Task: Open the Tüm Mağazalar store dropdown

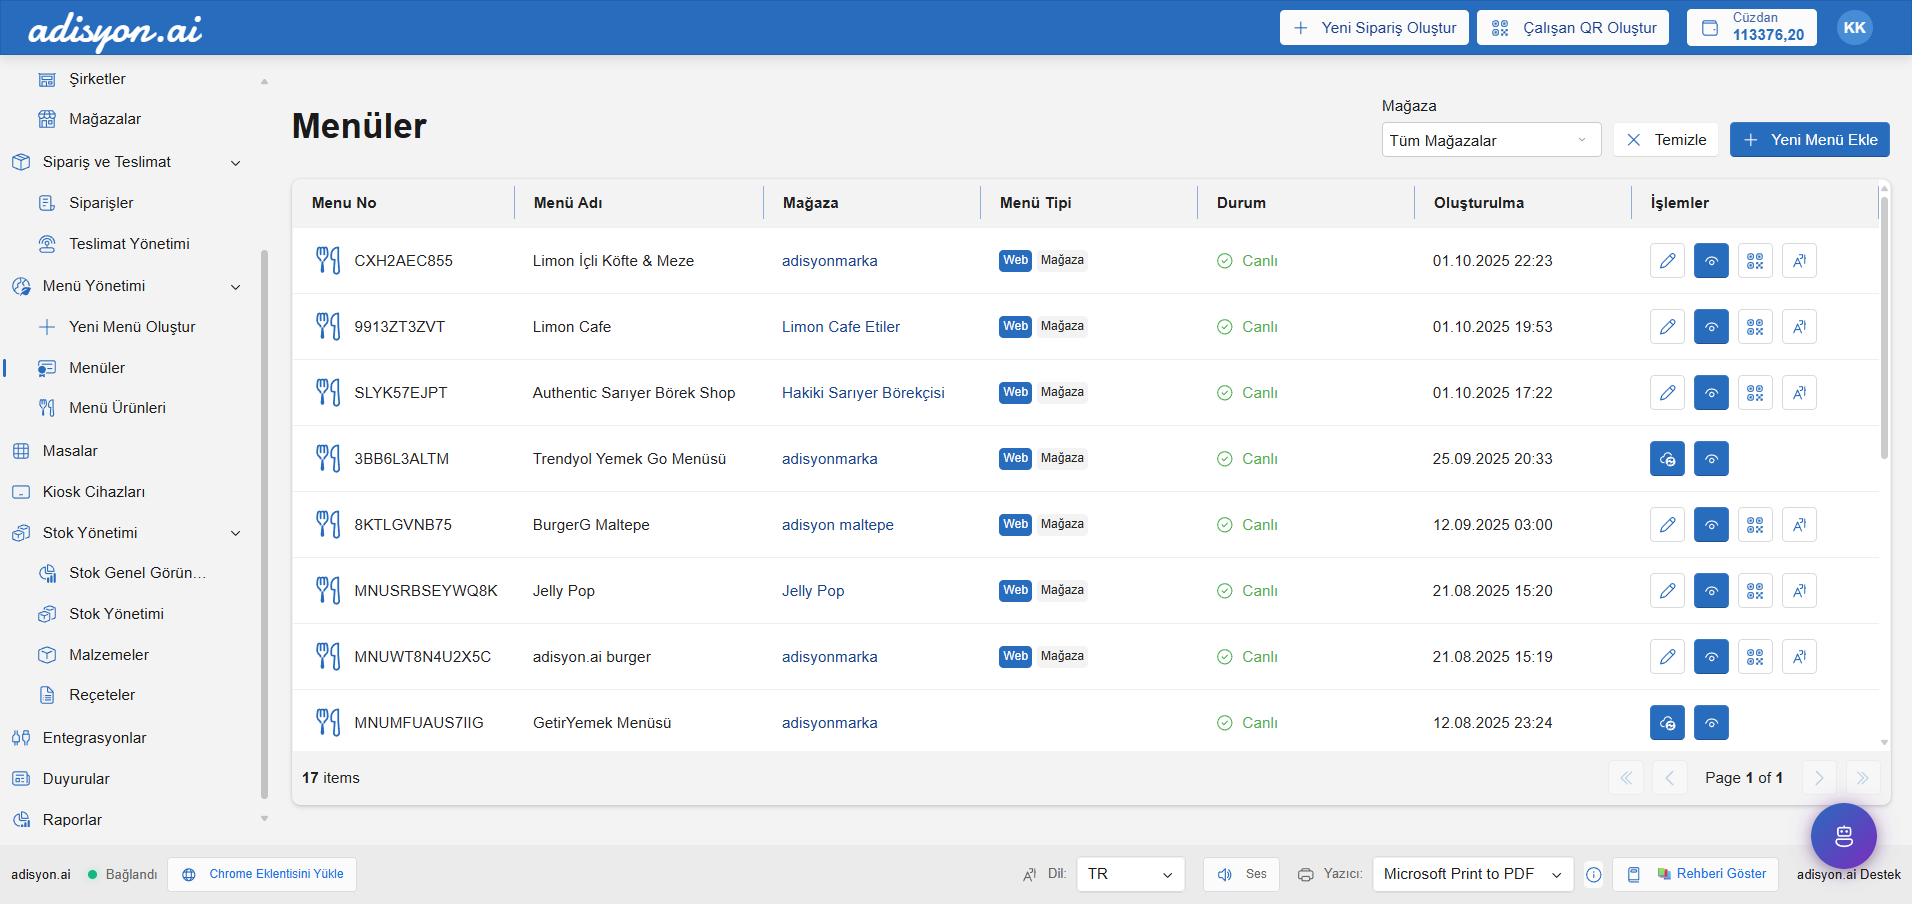Action: (1490, 140)
